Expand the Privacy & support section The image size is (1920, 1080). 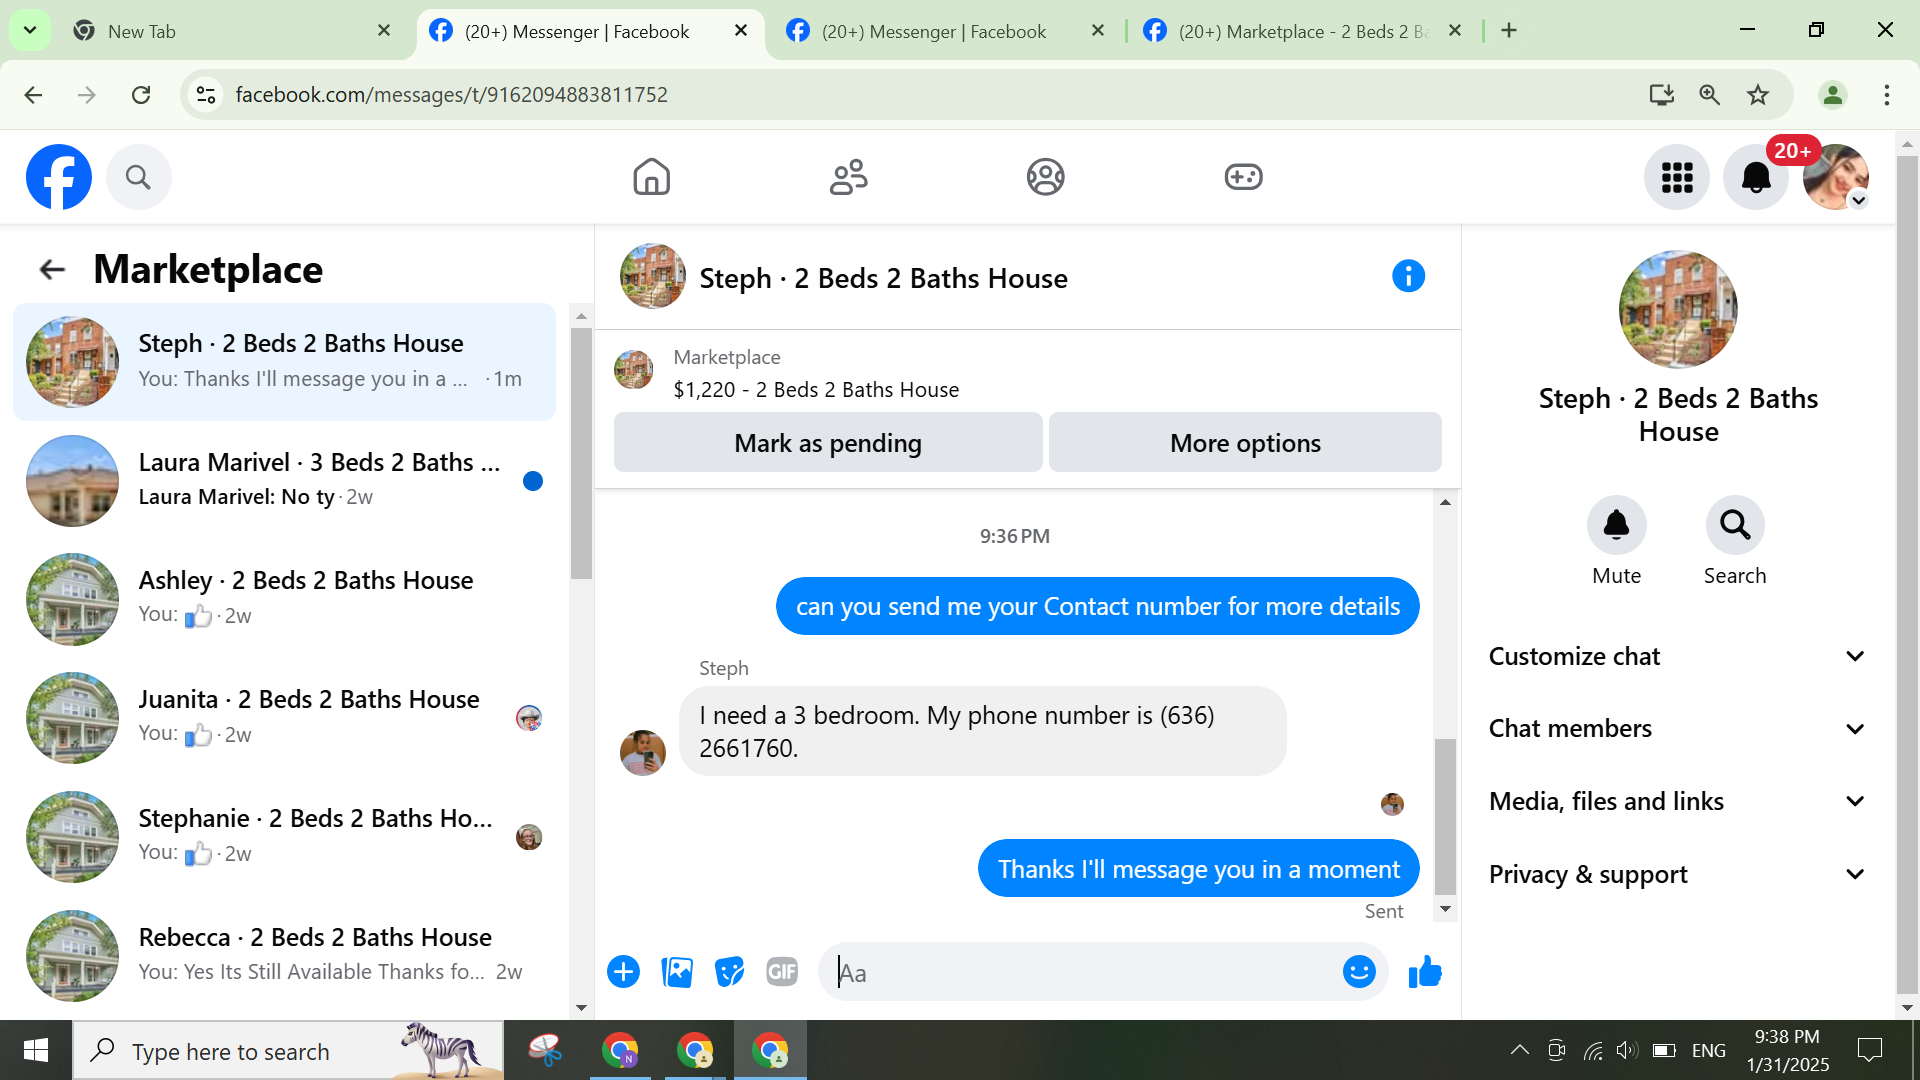pyautogui.click(x=1677, y=874)
